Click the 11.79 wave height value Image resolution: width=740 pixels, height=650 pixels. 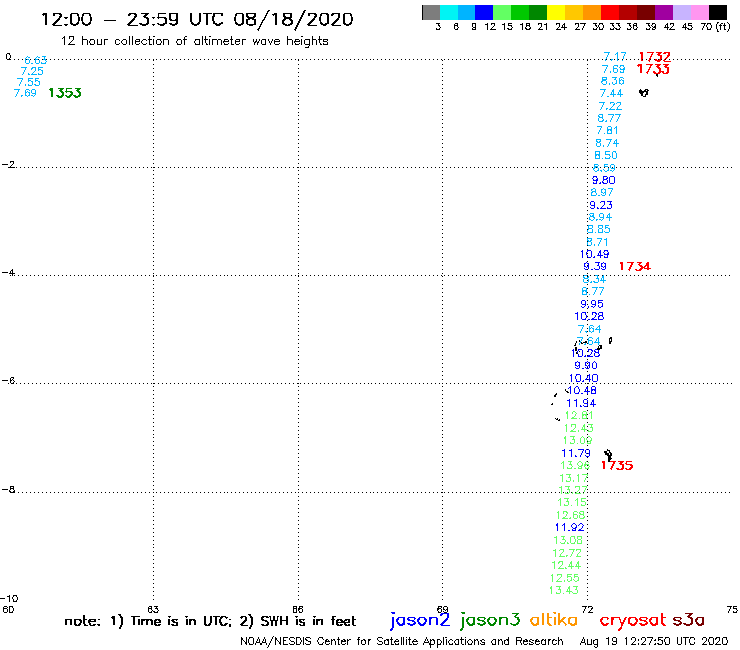[576, 453]
